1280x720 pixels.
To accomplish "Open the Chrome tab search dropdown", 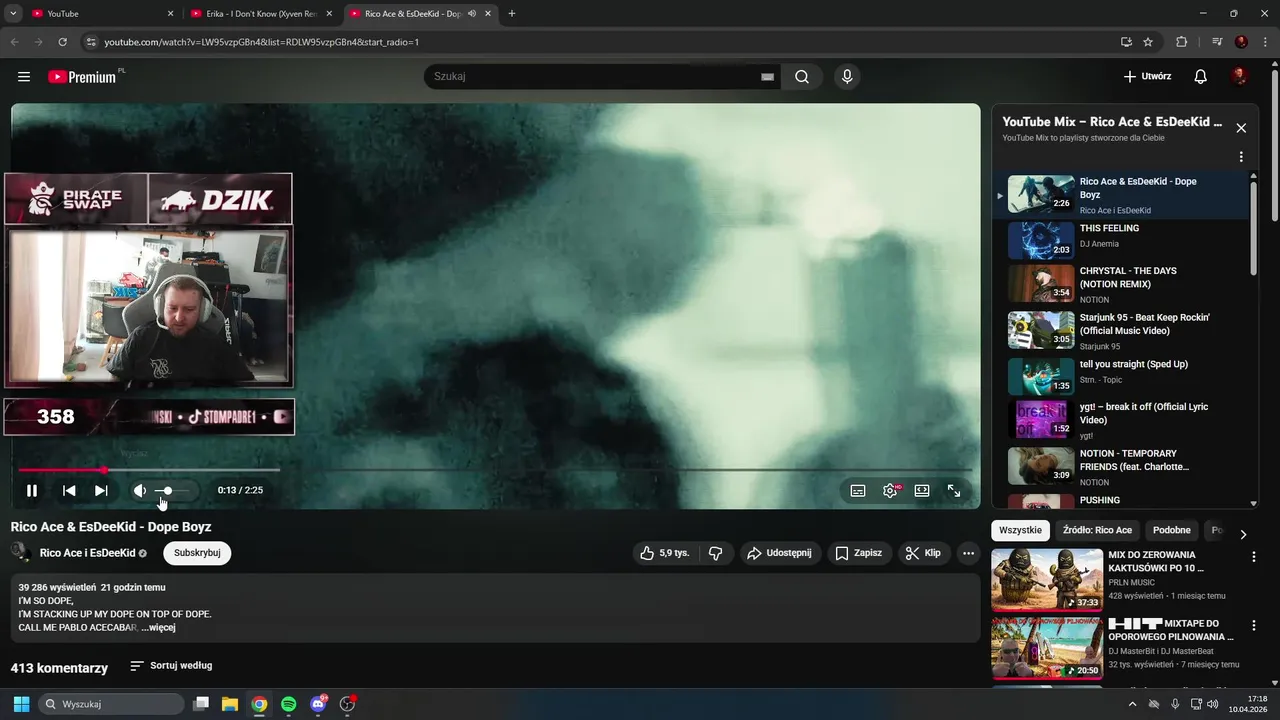I will [13, 14].
